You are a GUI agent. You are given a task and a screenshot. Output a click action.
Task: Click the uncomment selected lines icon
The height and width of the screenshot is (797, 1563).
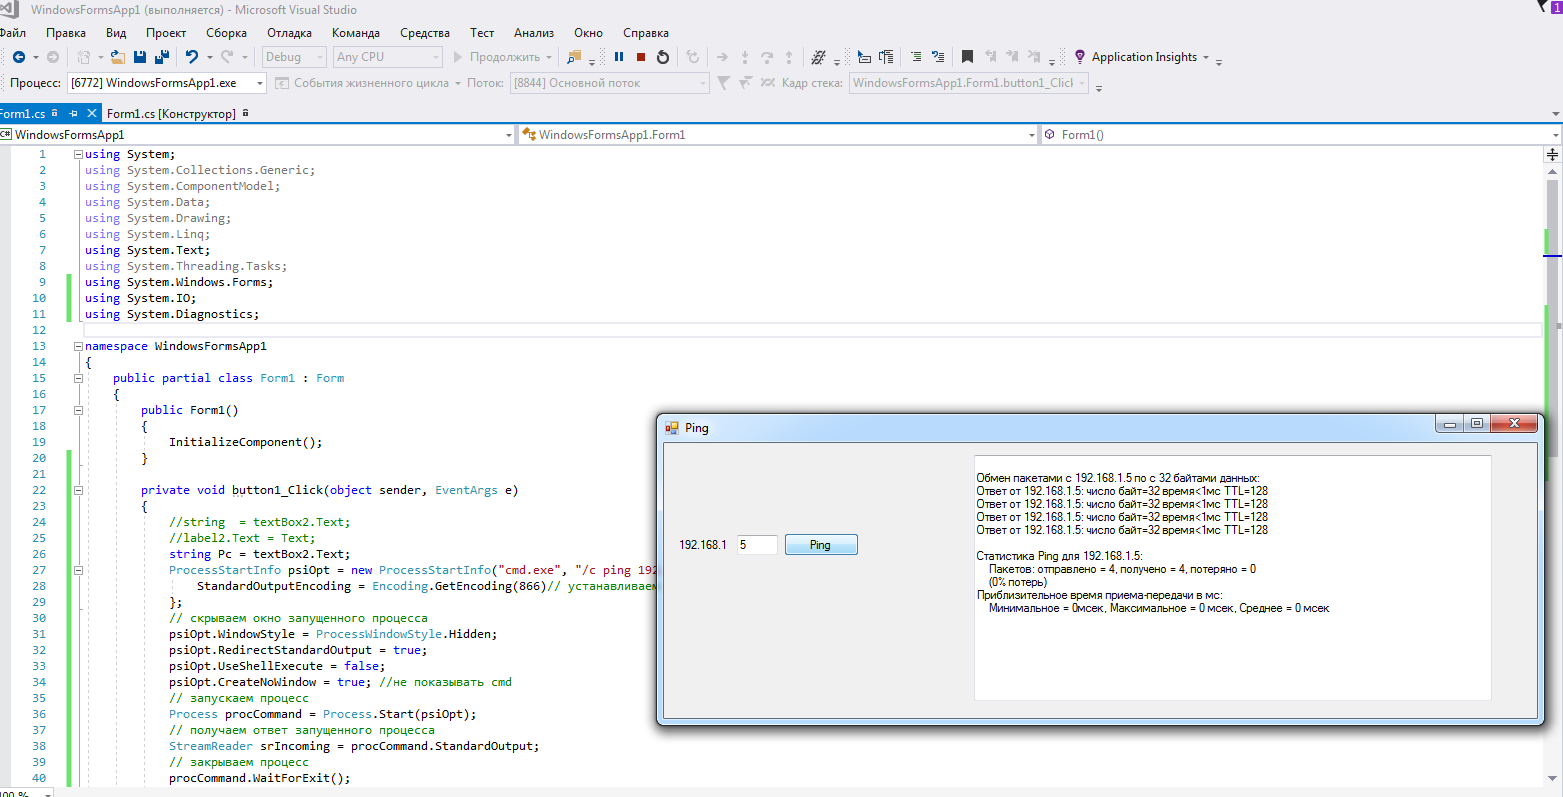coord(937,57)
